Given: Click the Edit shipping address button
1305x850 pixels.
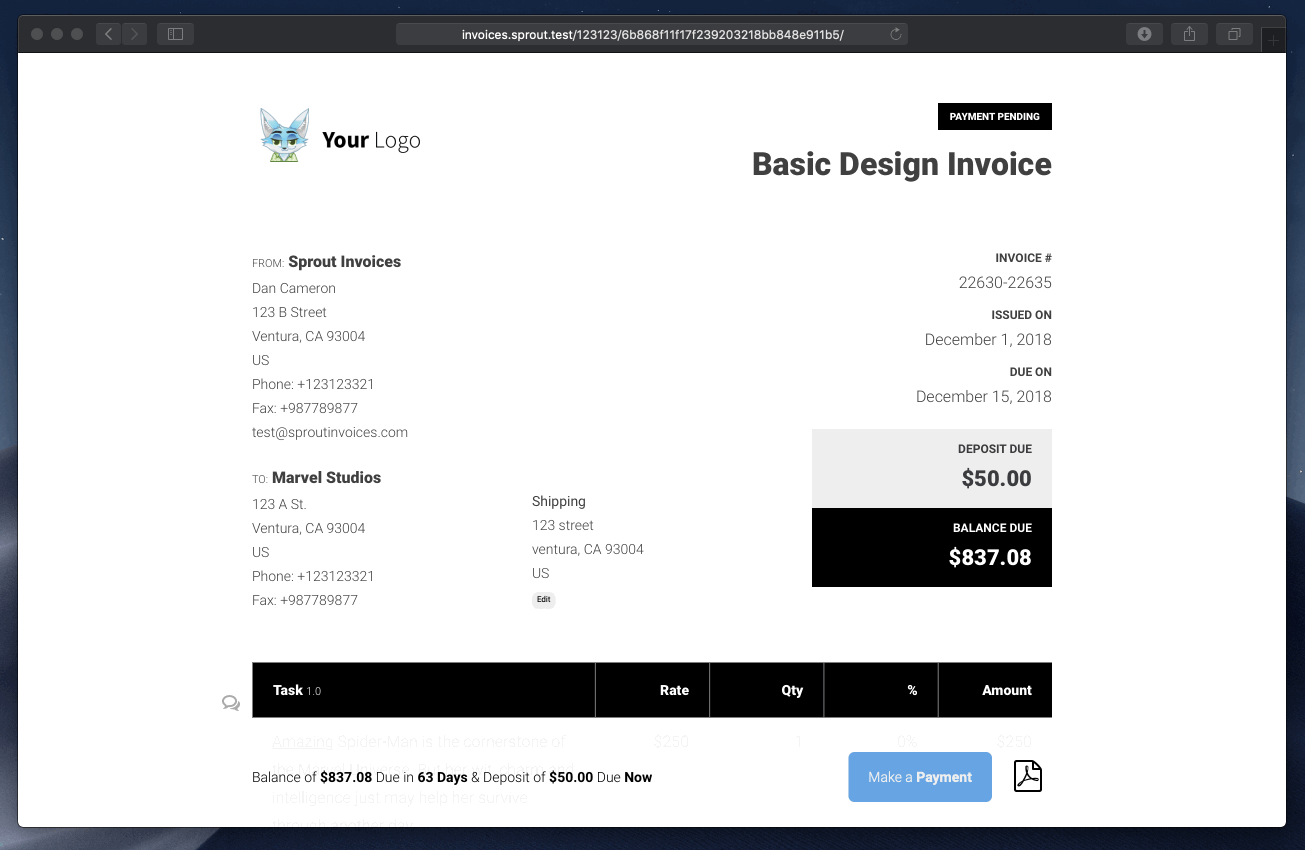Looking at the screenshot, I should coord(543,600).
